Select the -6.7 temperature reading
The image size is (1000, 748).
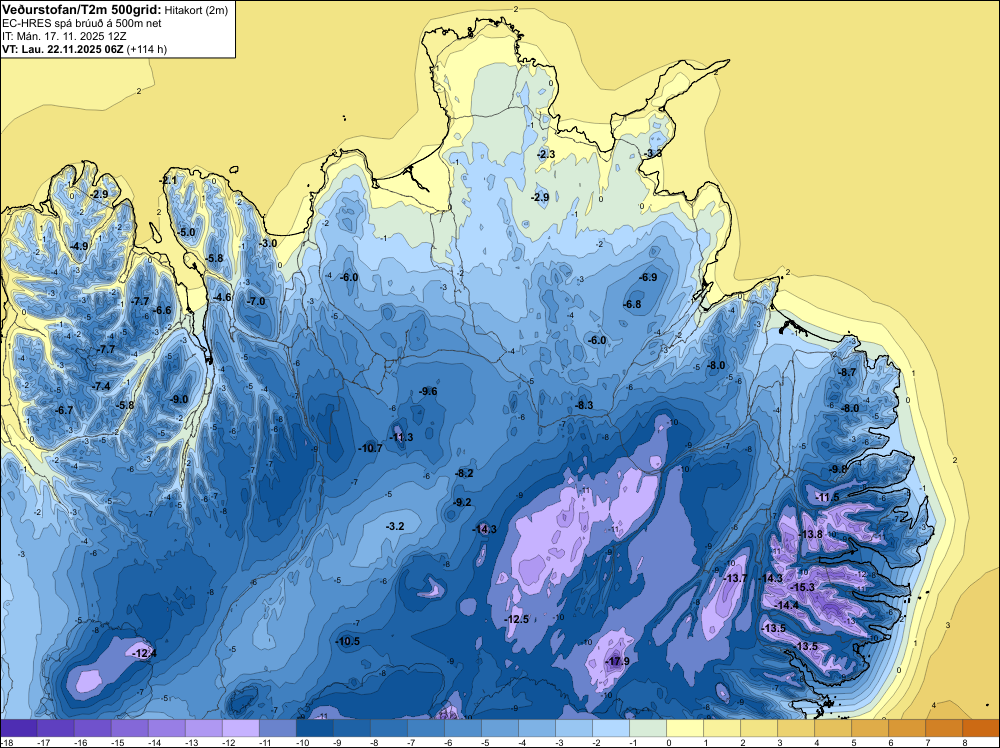pyautogui.click(x=64, y=410)
